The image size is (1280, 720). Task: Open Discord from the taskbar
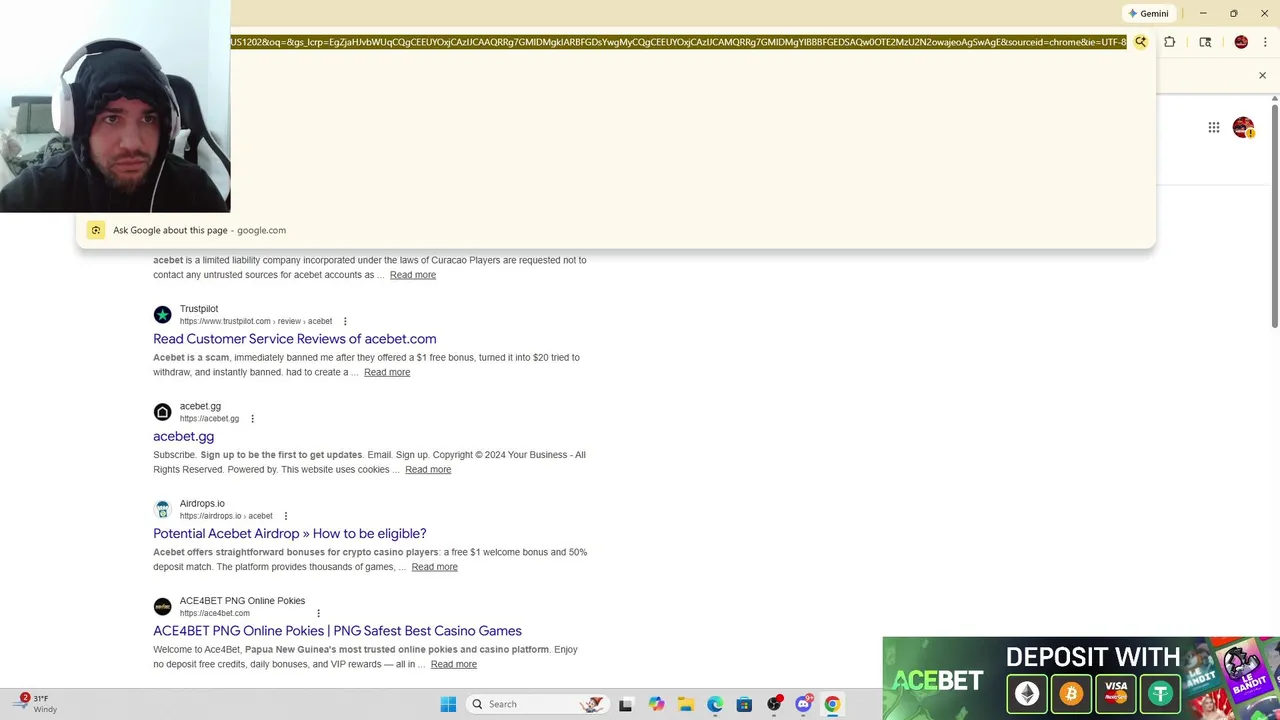click(x=803, y=704)
